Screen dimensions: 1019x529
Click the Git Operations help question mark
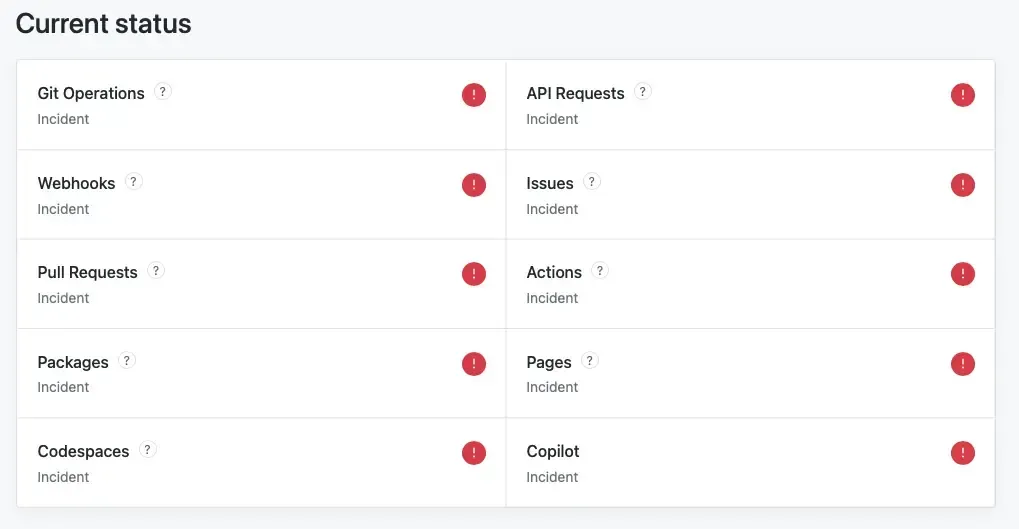click(164, 91)
